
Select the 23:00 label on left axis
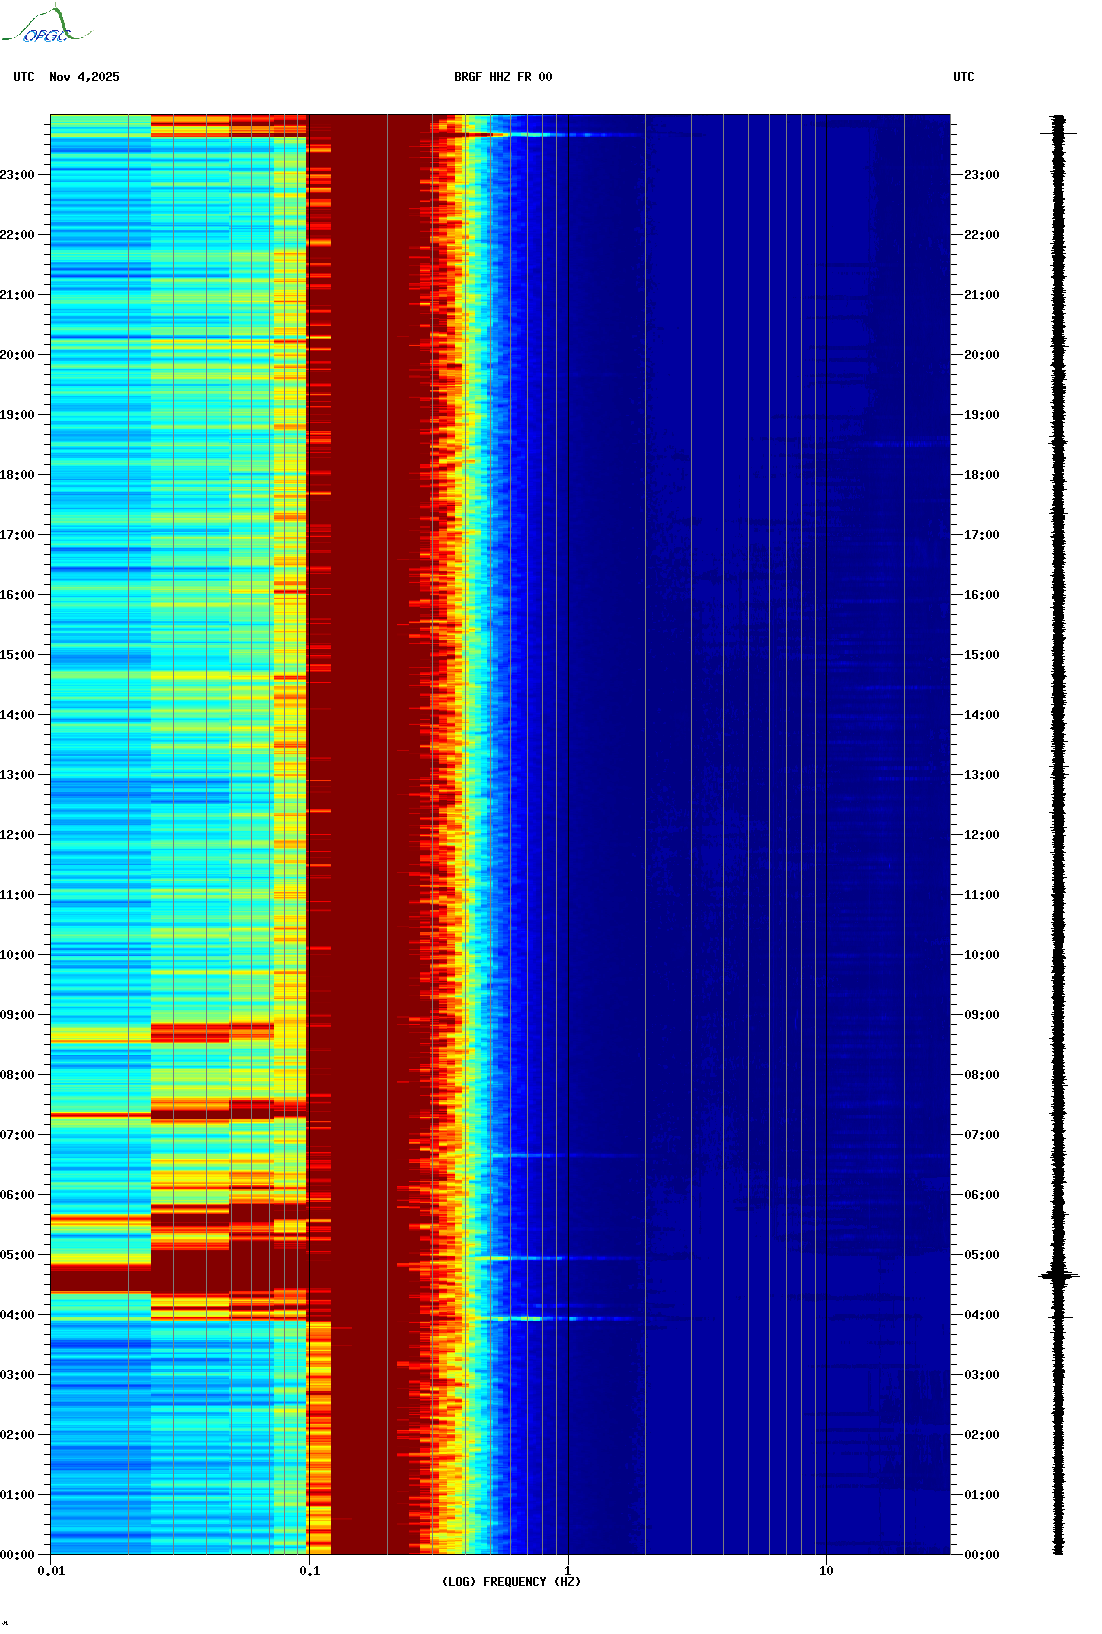(x=17, y=175)
